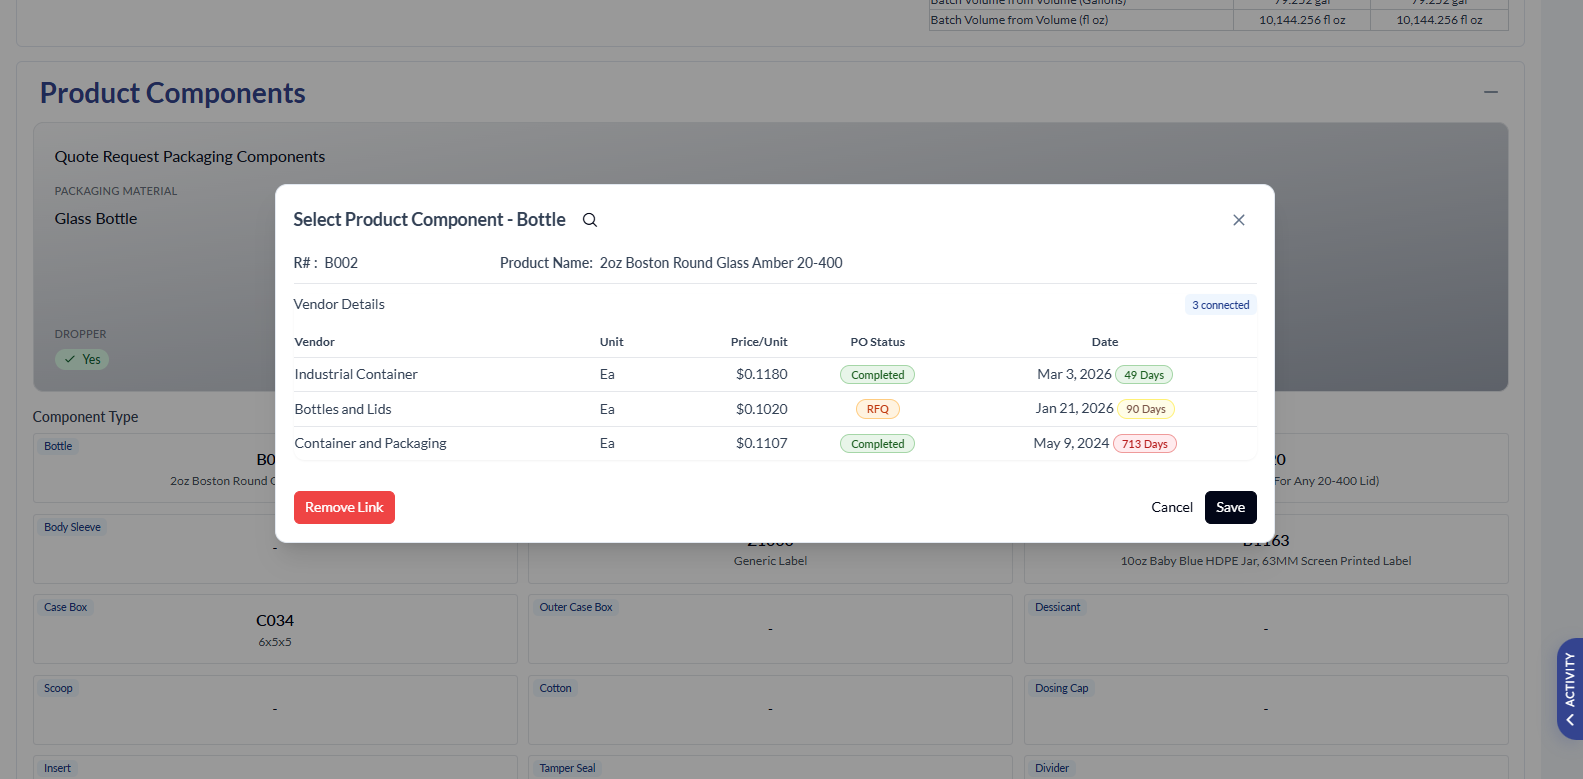Close the Select Product Component dialog

[x=1238, y=220]
